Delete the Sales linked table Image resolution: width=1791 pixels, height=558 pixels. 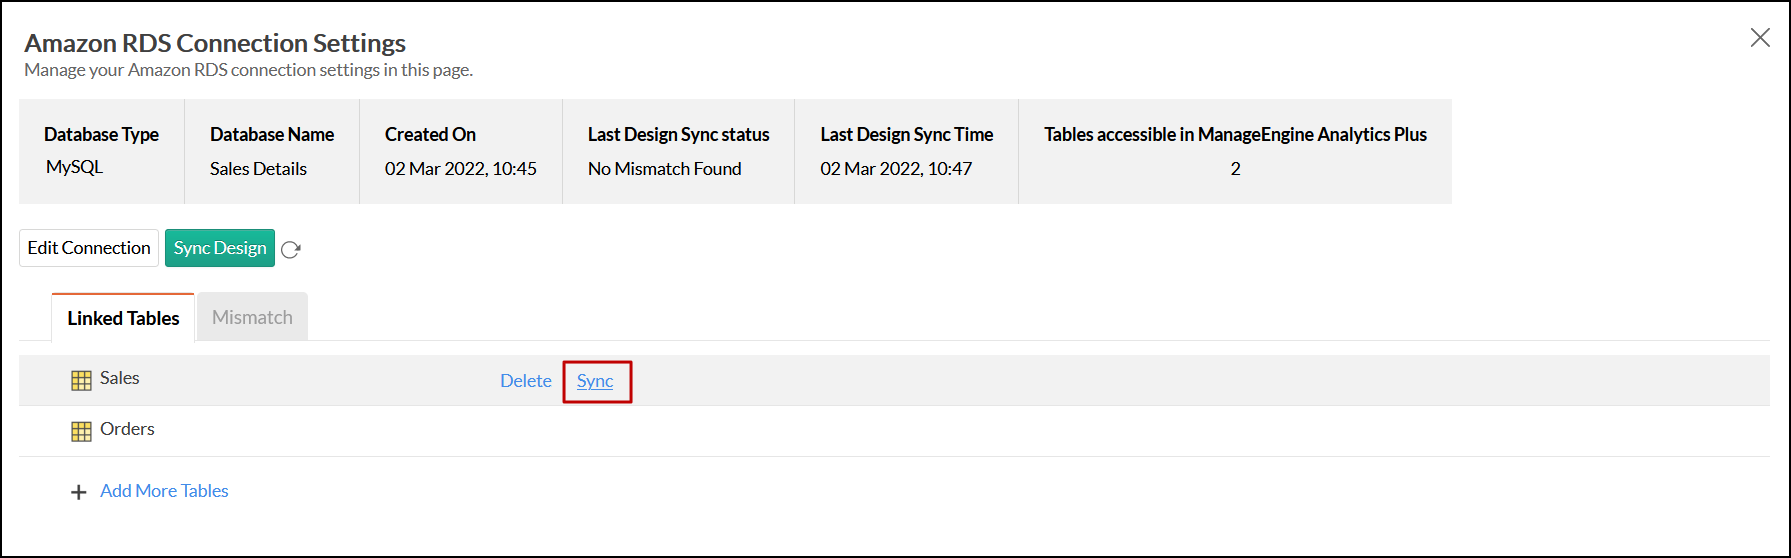pos(525,381)
